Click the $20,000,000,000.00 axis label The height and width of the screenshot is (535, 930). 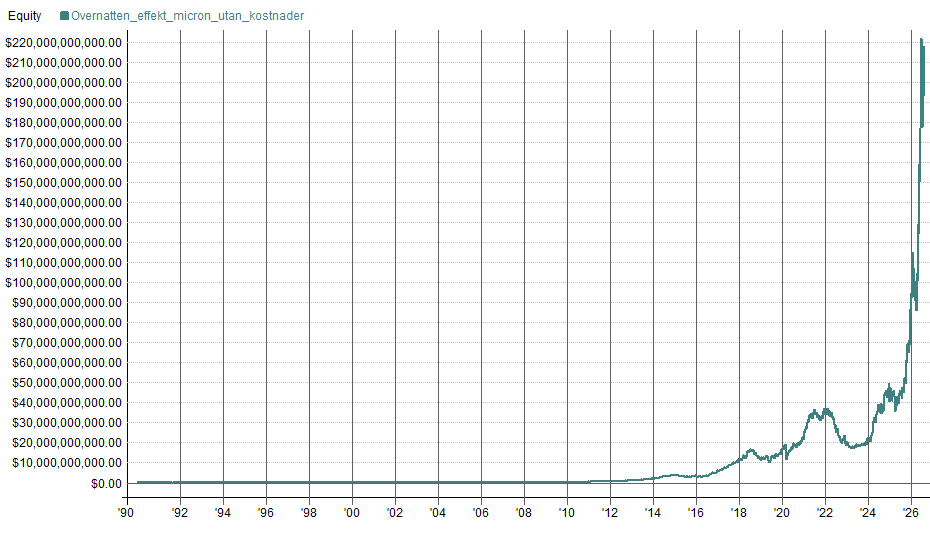67,443
